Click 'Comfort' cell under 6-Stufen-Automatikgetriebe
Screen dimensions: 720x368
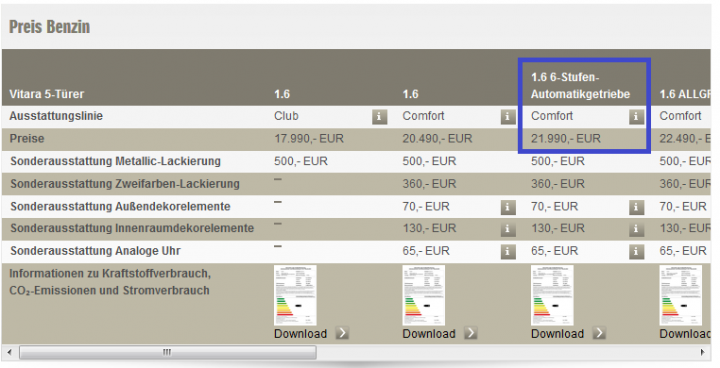click(552, 116)
